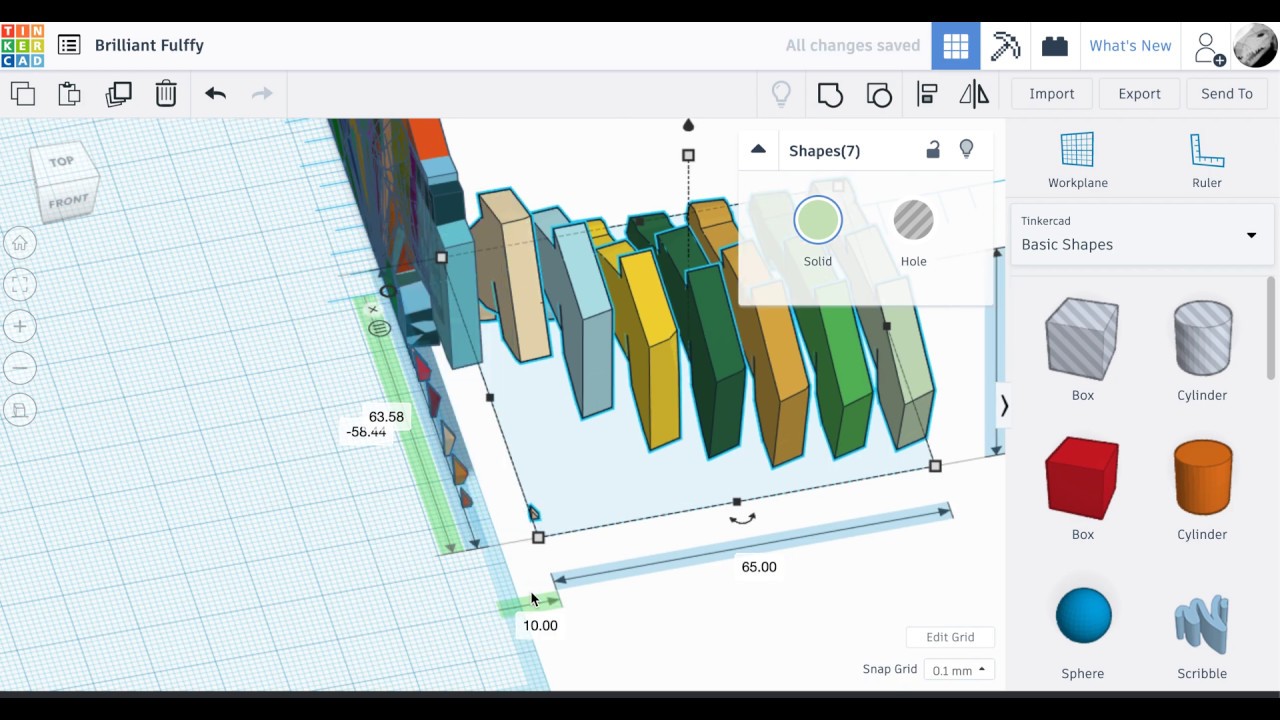Click the Edit Grid button

(x=950, y=637)
